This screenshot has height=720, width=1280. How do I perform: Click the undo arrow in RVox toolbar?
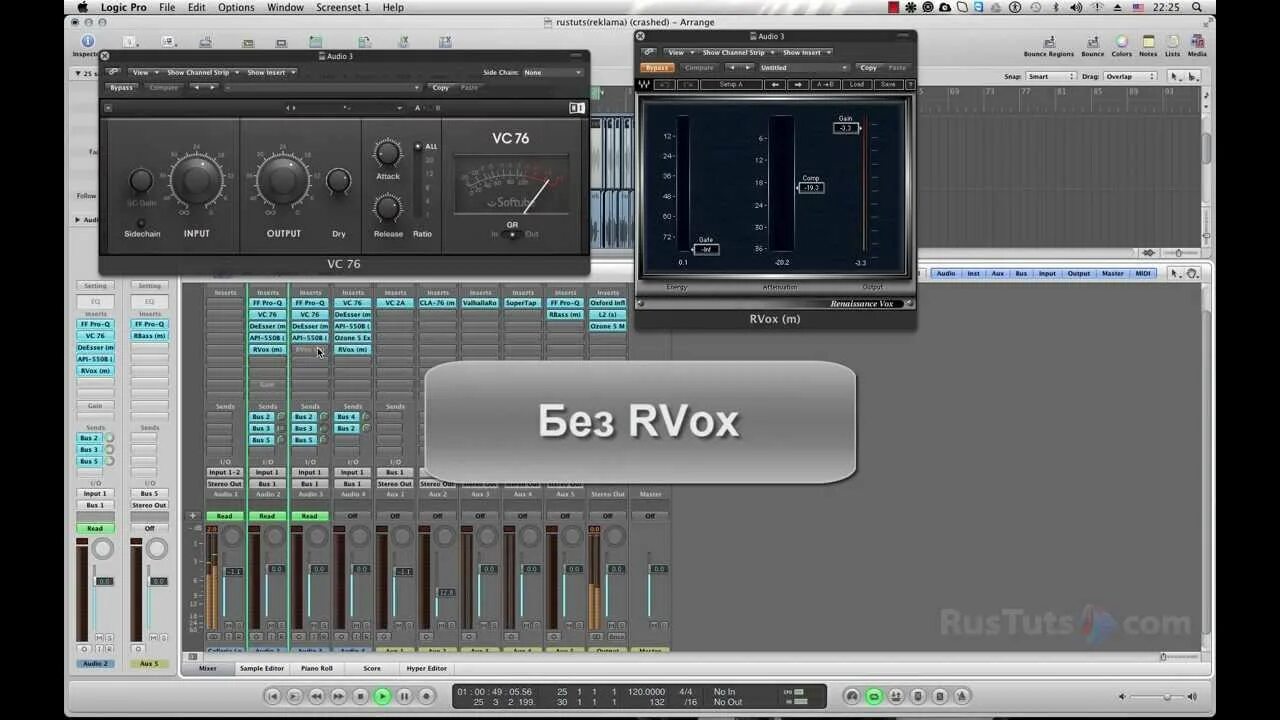666,84
